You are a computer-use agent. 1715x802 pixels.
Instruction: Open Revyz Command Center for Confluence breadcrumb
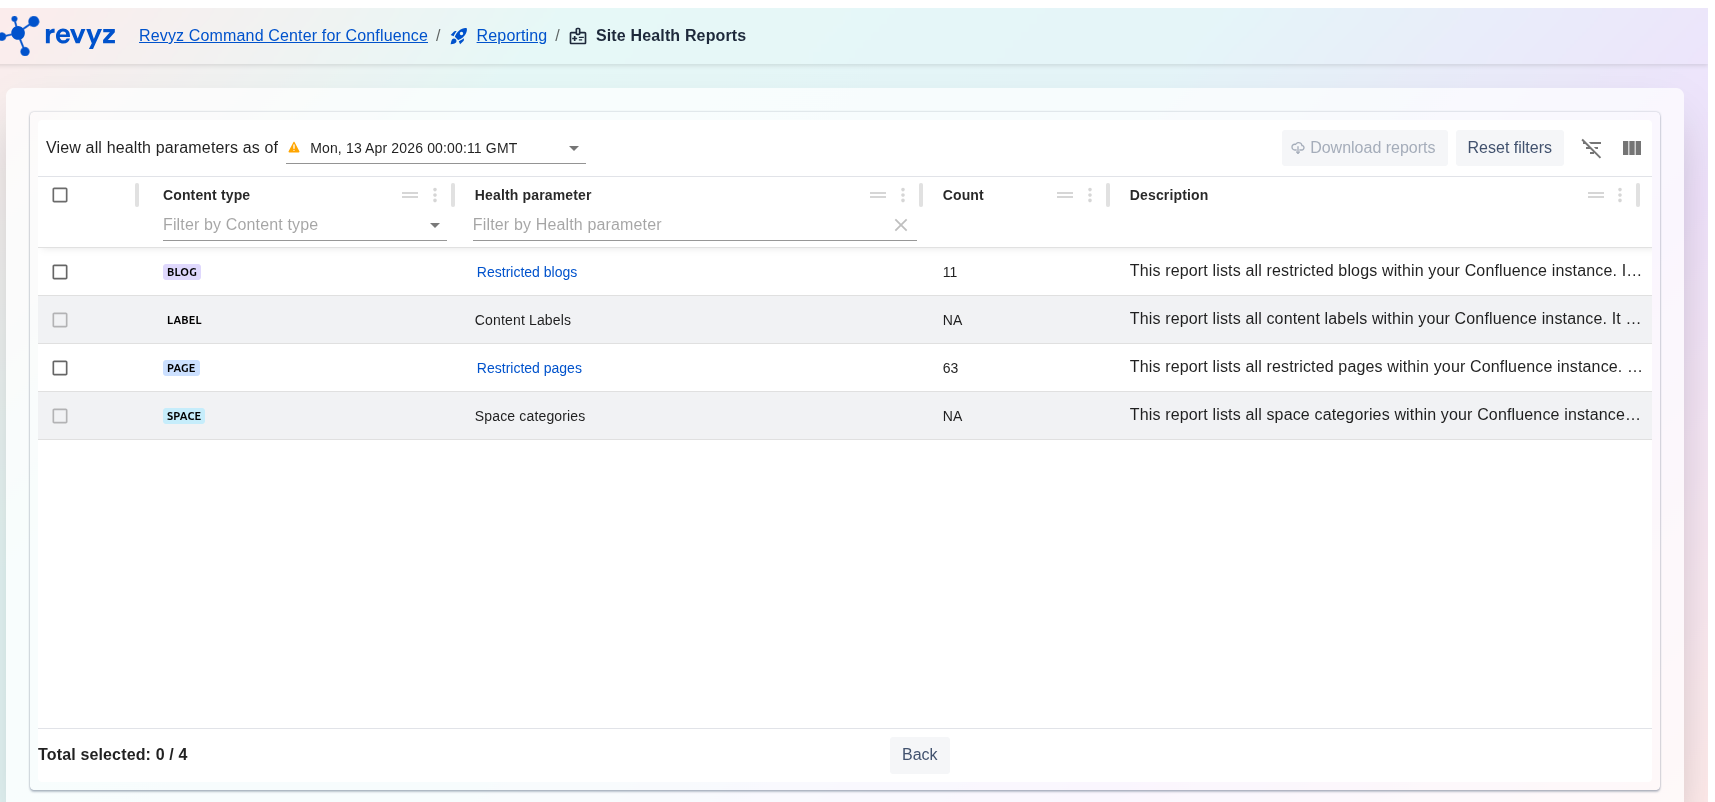[283, 36]
